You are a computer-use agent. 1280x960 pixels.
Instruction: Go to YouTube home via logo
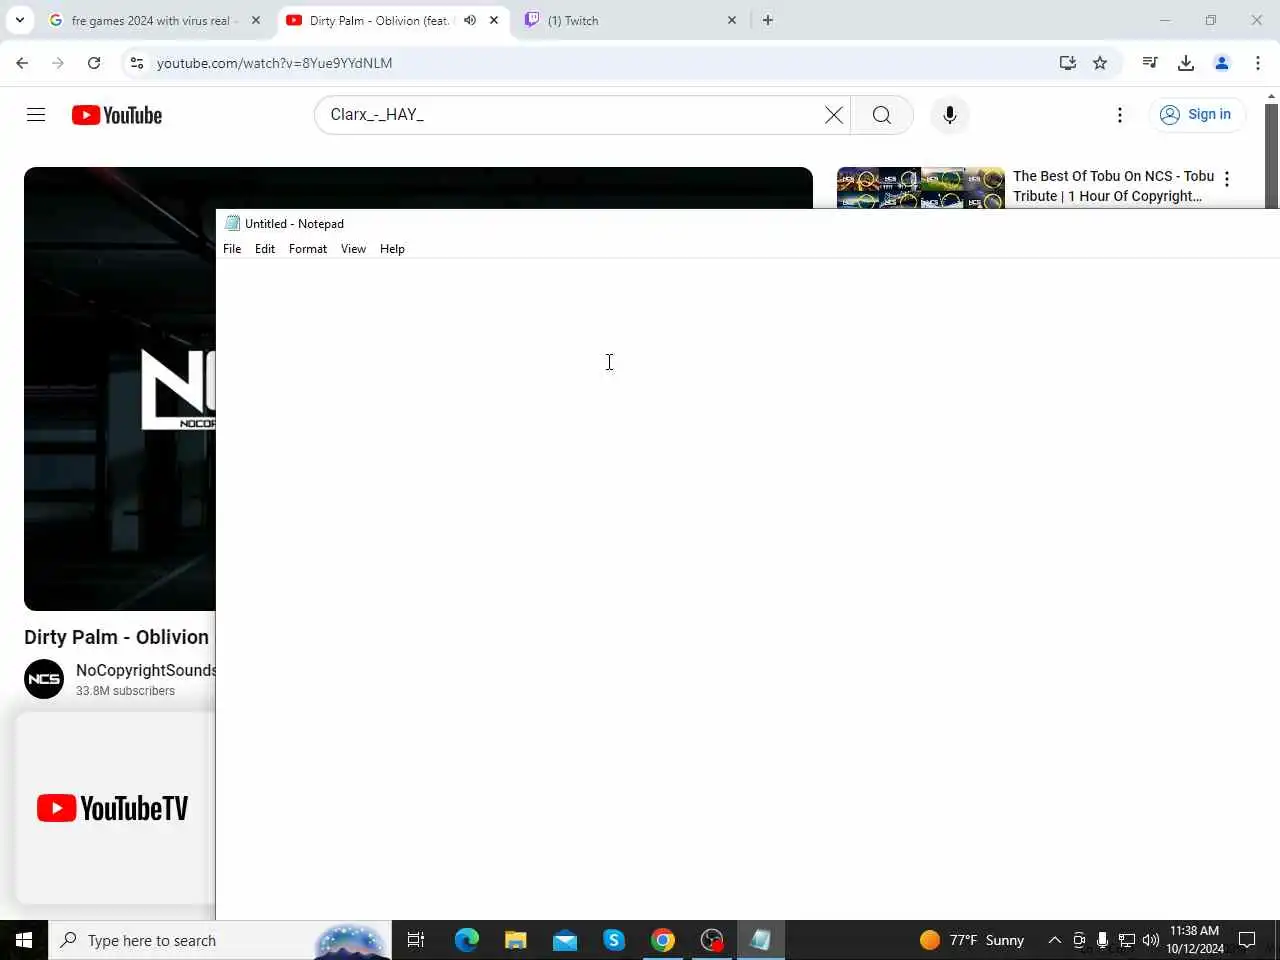(x=117, y=115)
